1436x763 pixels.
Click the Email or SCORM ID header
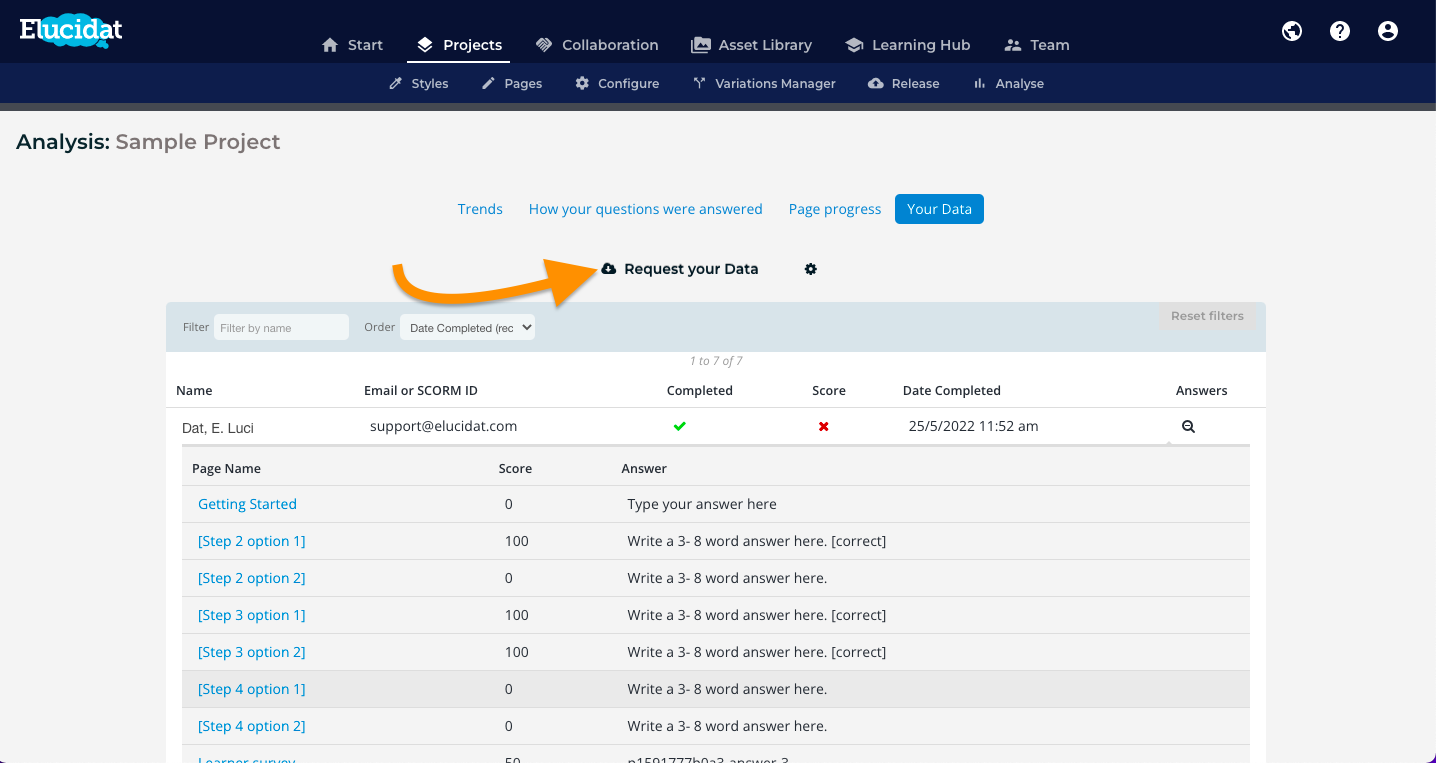pos(421,391)
